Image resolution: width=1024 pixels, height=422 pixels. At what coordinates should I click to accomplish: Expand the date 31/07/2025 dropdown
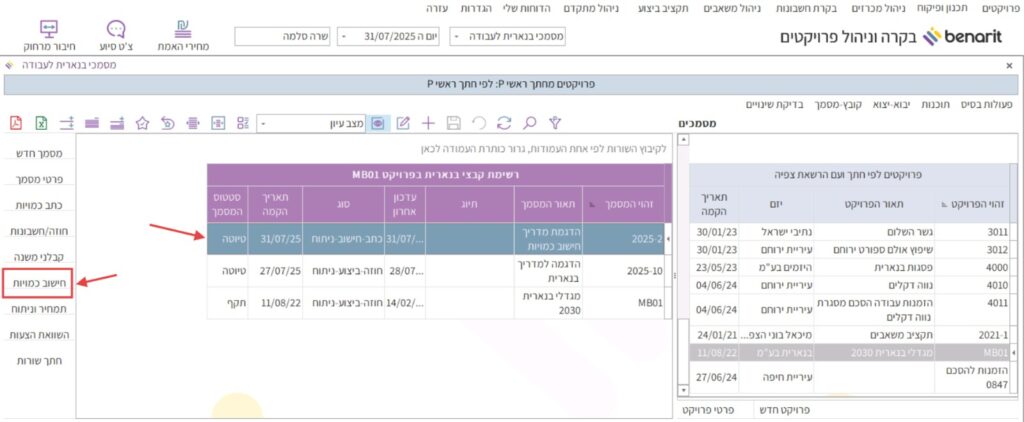[x=345, y=37]
